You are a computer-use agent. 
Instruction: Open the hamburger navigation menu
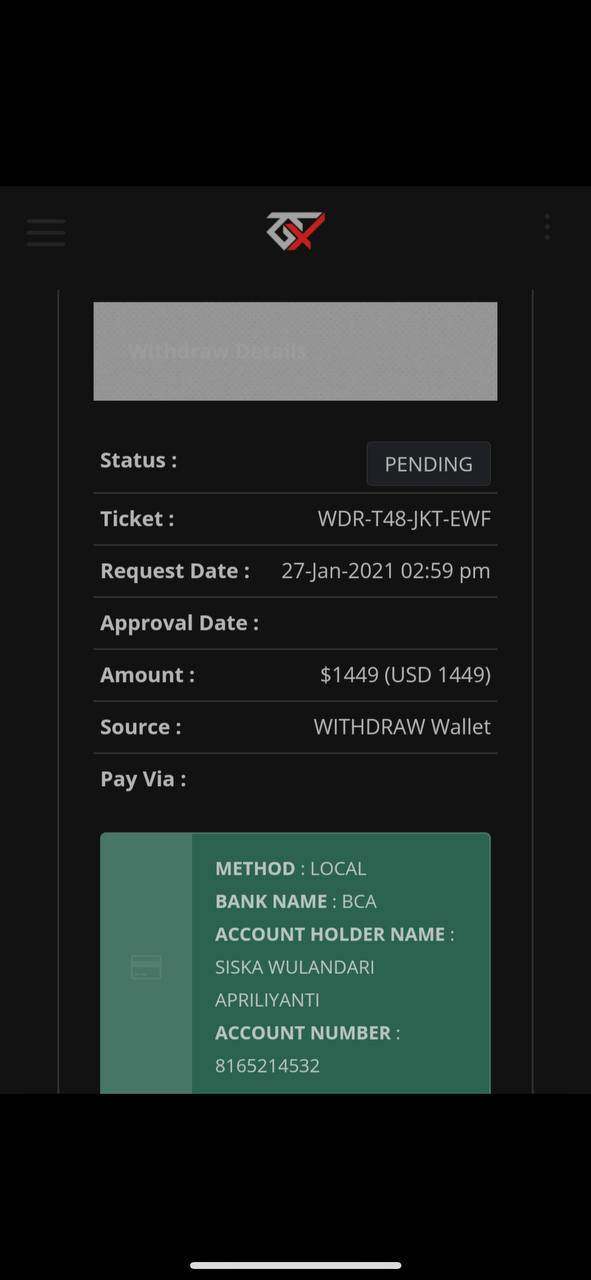[46, 232]
